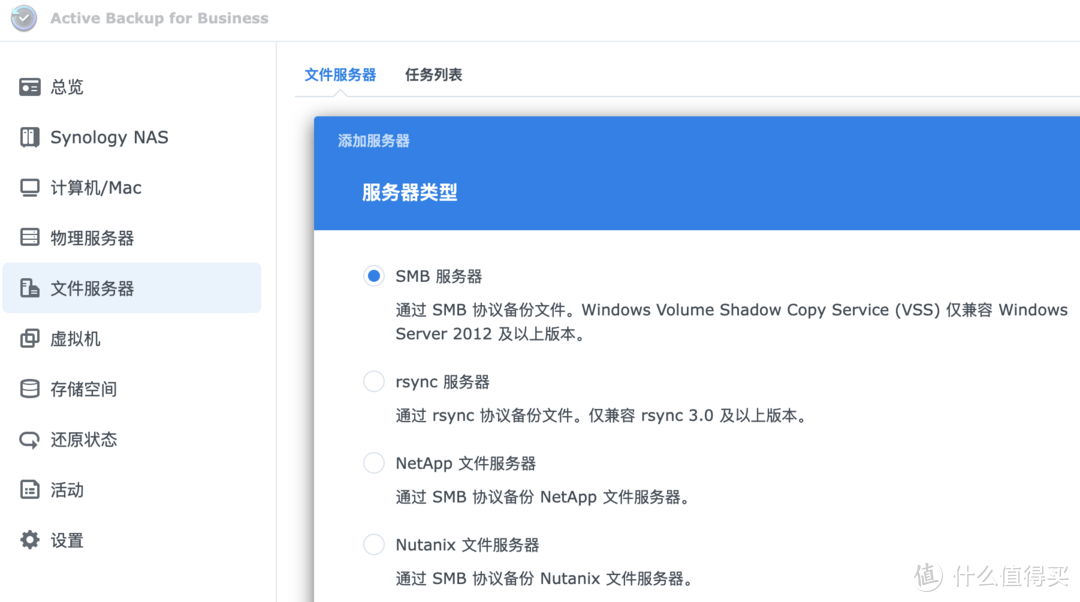Click the 服务器类型 dialog header

[x=409, y=192]
